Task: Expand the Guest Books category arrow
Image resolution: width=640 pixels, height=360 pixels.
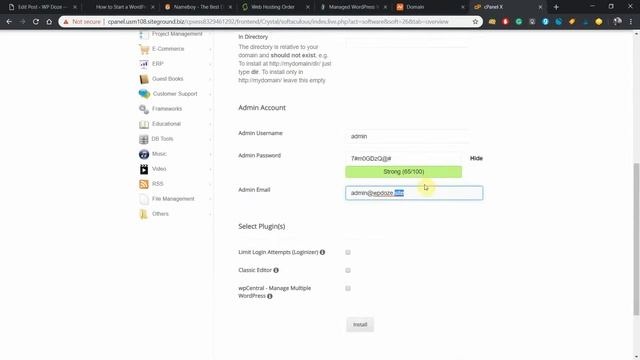Action: click(211, 79)
